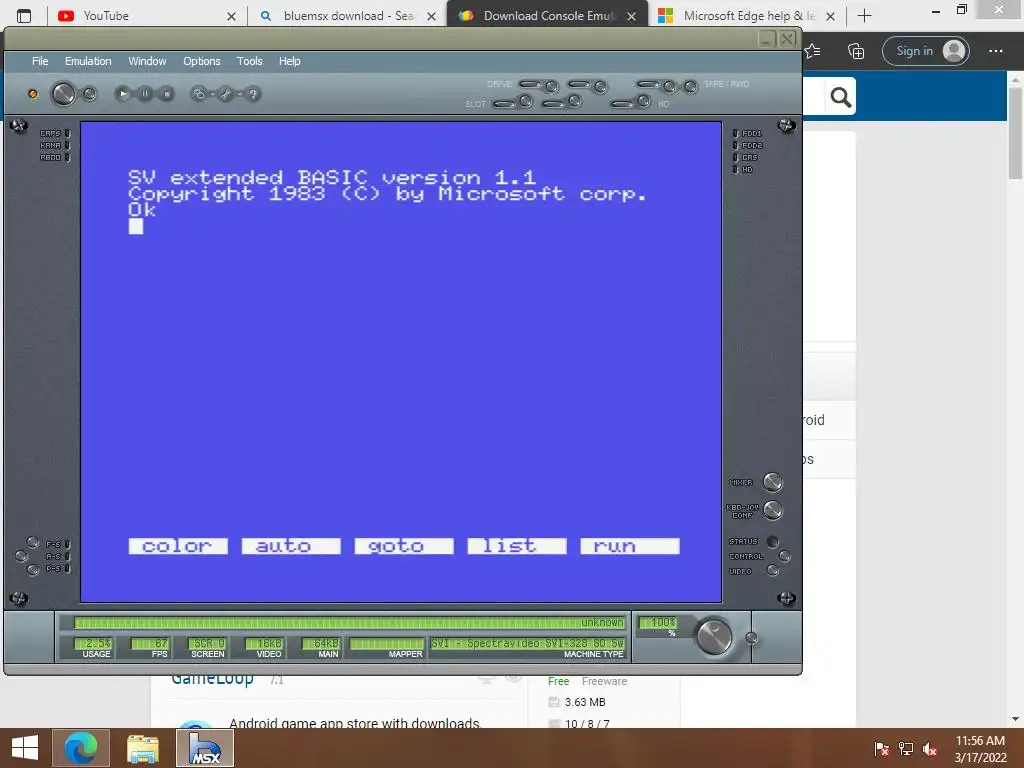Click the TAPE insert knob
This screenshot has height=768, width=1024.
tap(669, 86)
